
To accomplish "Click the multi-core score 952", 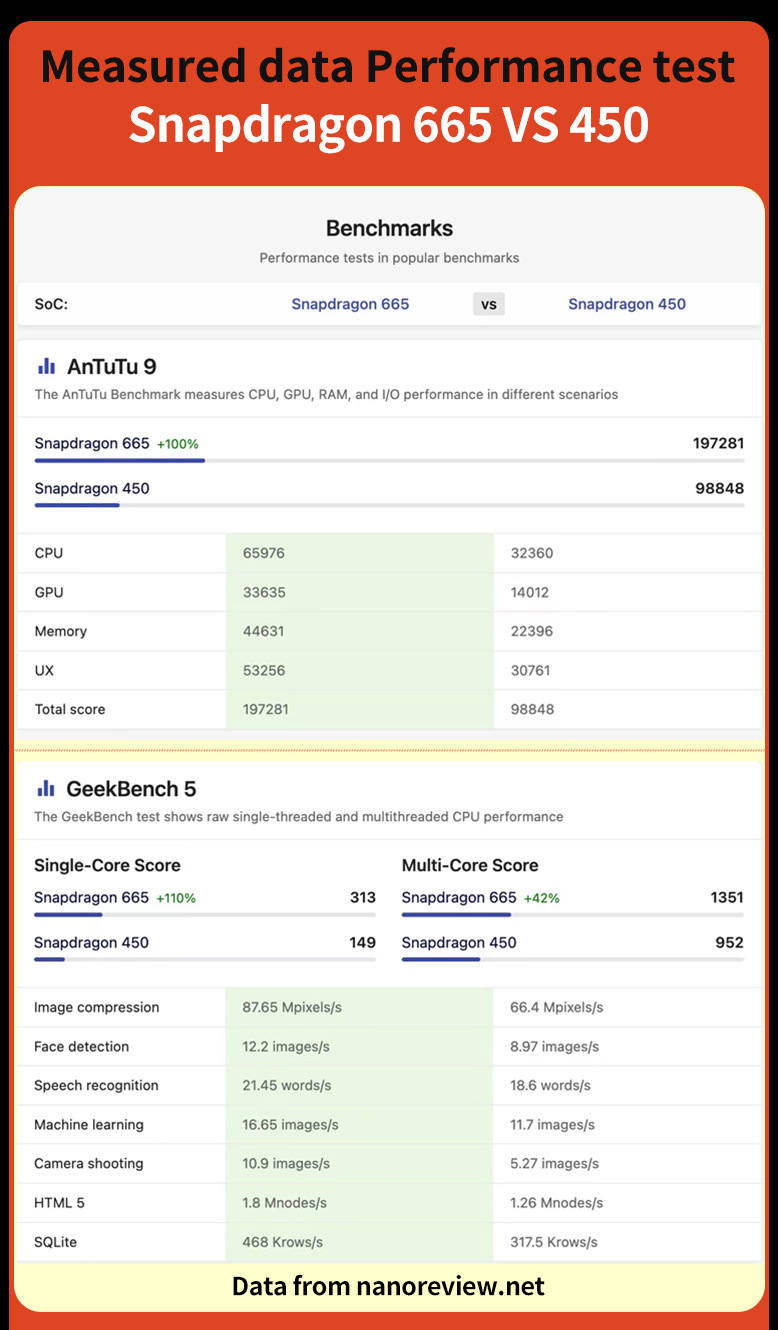I will point(730,942).
